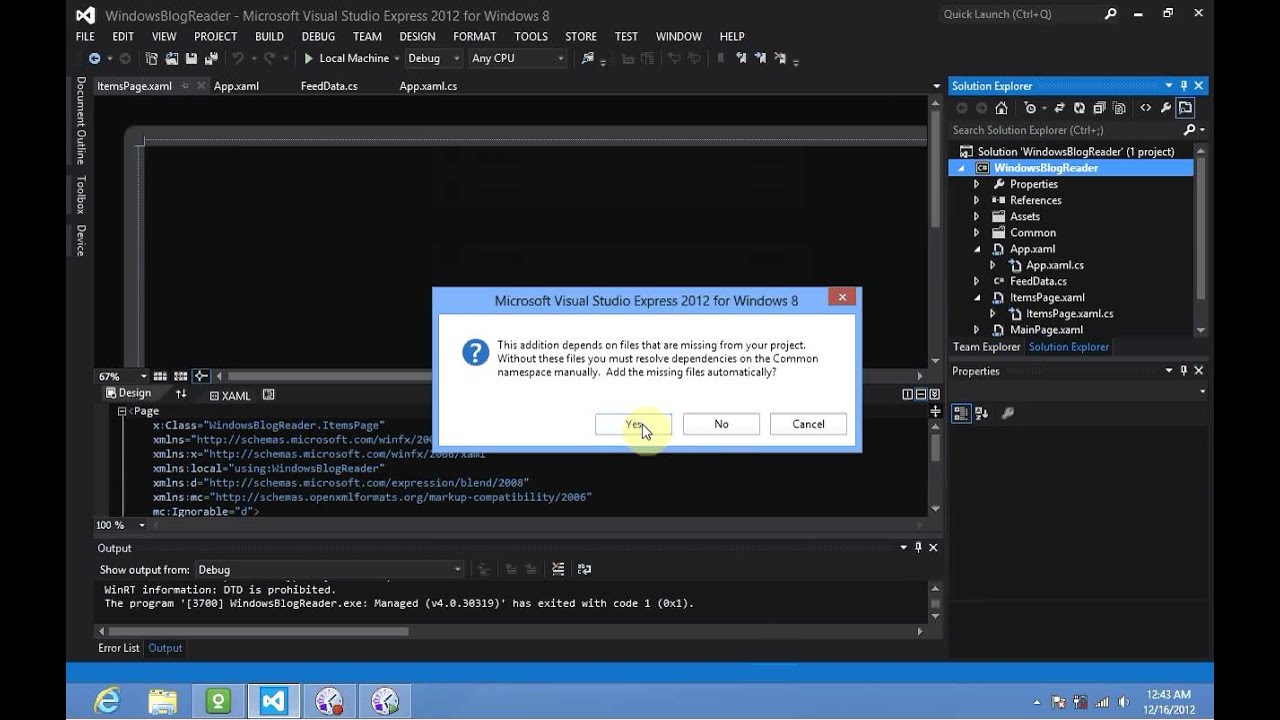This screenshot has height=720, width=1280.
Task: Switch to App.xaml.cs tab
Action: click(428, 86)
